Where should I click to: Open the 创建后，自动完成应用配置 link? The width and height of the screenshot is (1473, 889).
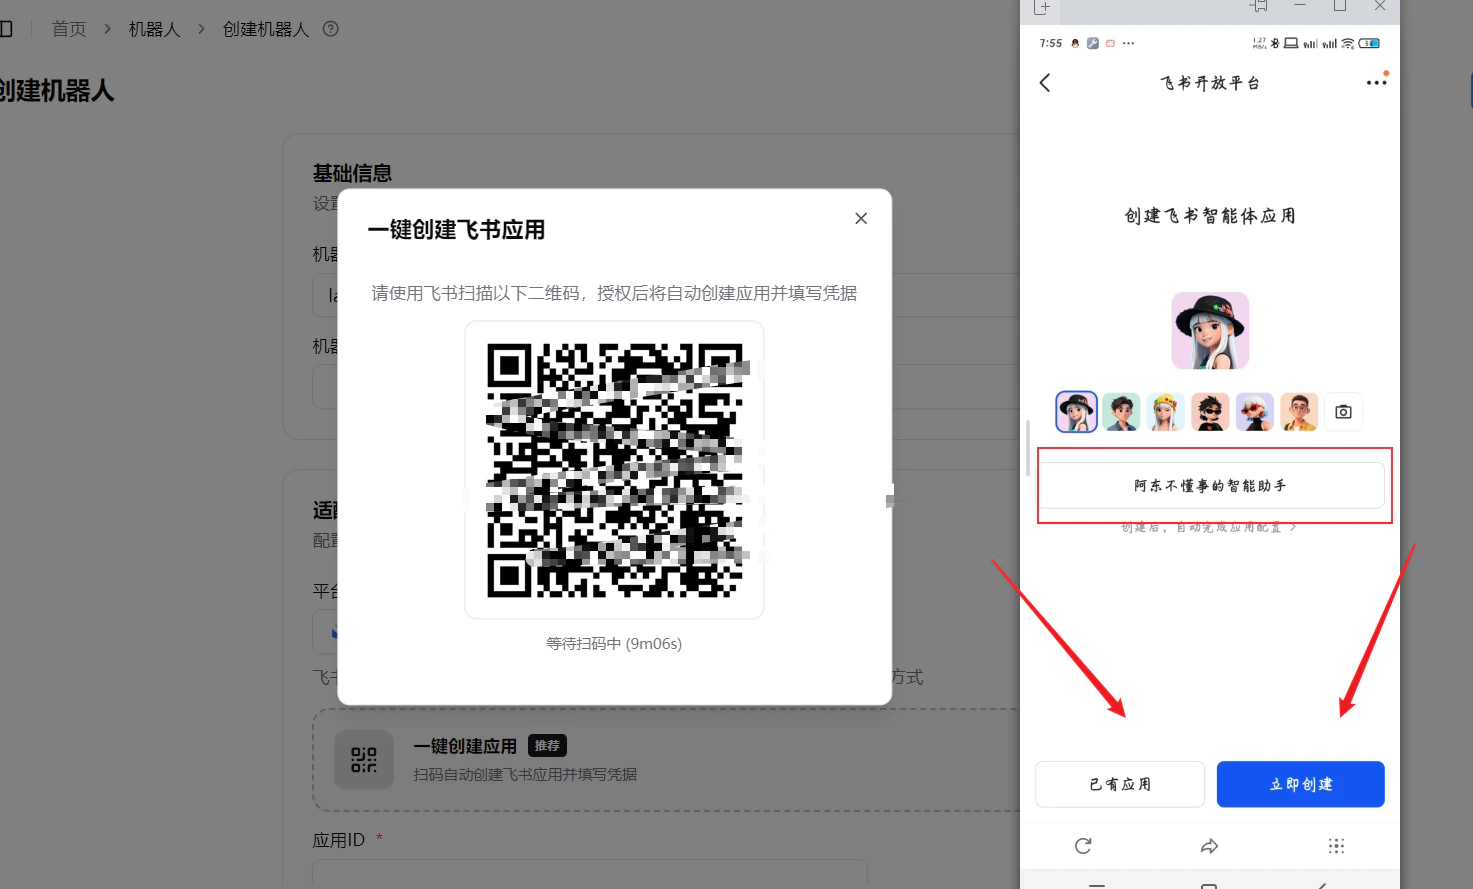(x=1208, y=528)
